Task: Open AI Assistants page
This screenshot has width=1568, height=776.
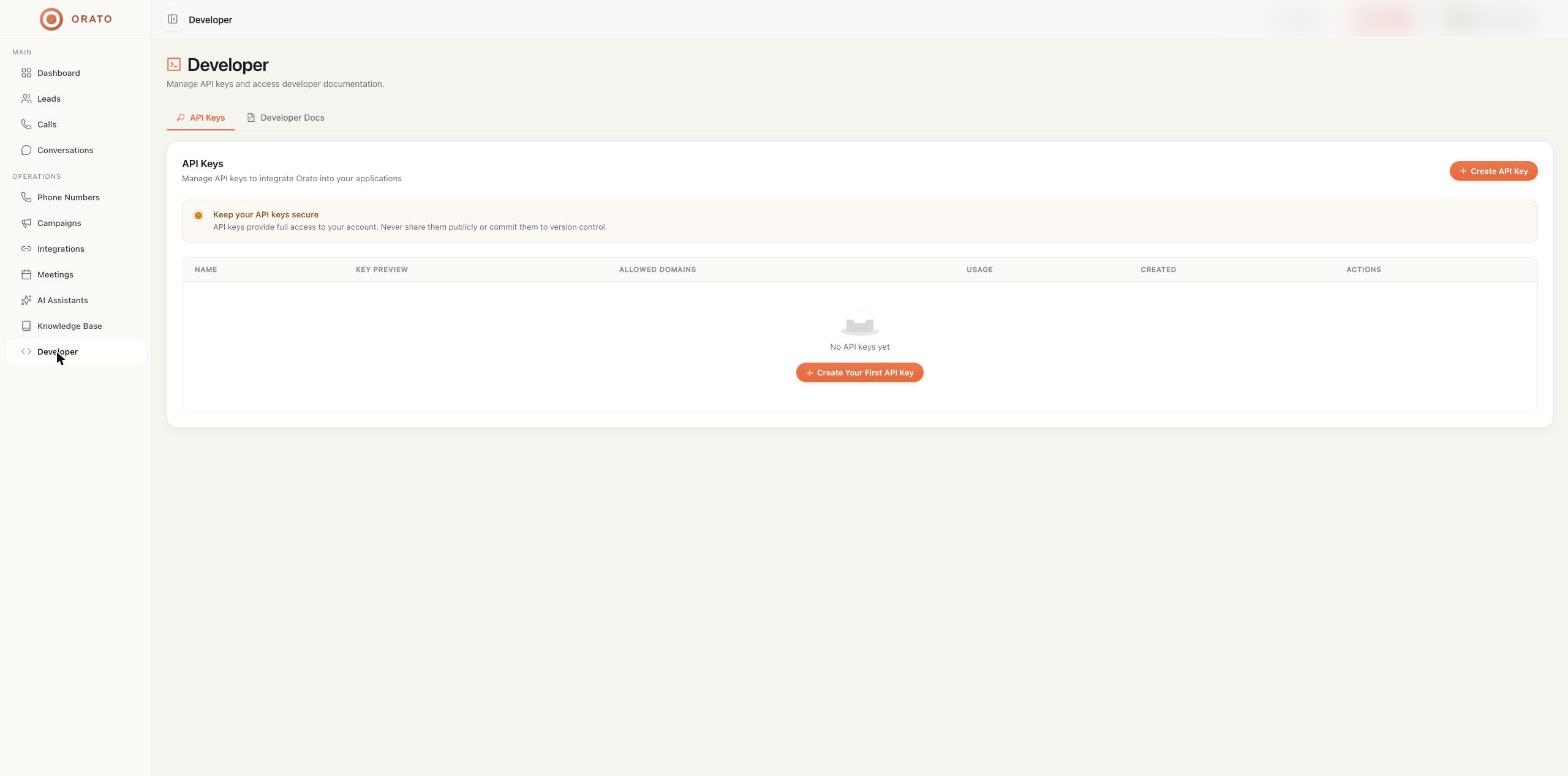Action: tap(76, 300)
